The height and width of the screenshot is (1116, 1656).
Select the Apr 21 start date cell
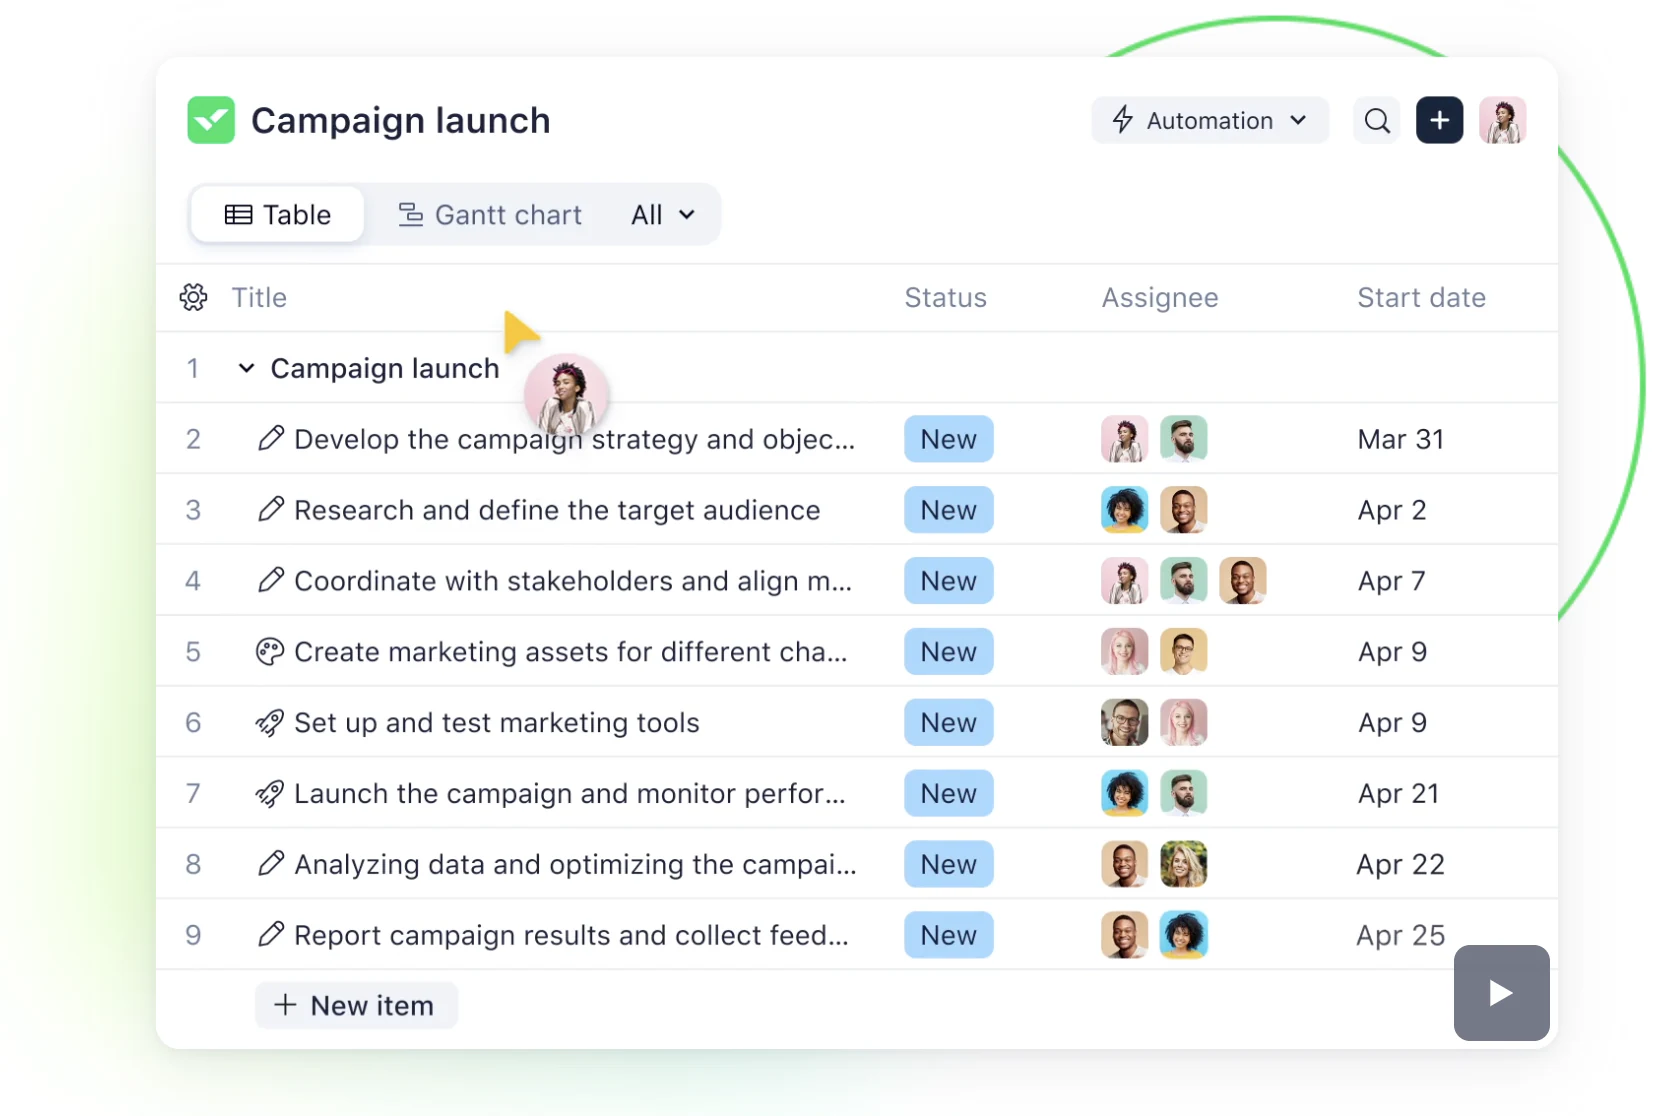[x=1398, y=793]
